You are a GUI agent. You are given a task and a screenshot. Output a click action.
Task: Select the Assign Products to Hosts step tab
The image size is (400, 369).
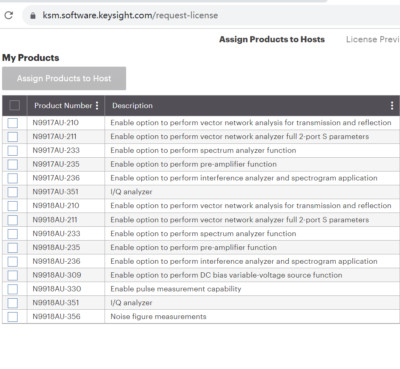(x=272, y=39)
